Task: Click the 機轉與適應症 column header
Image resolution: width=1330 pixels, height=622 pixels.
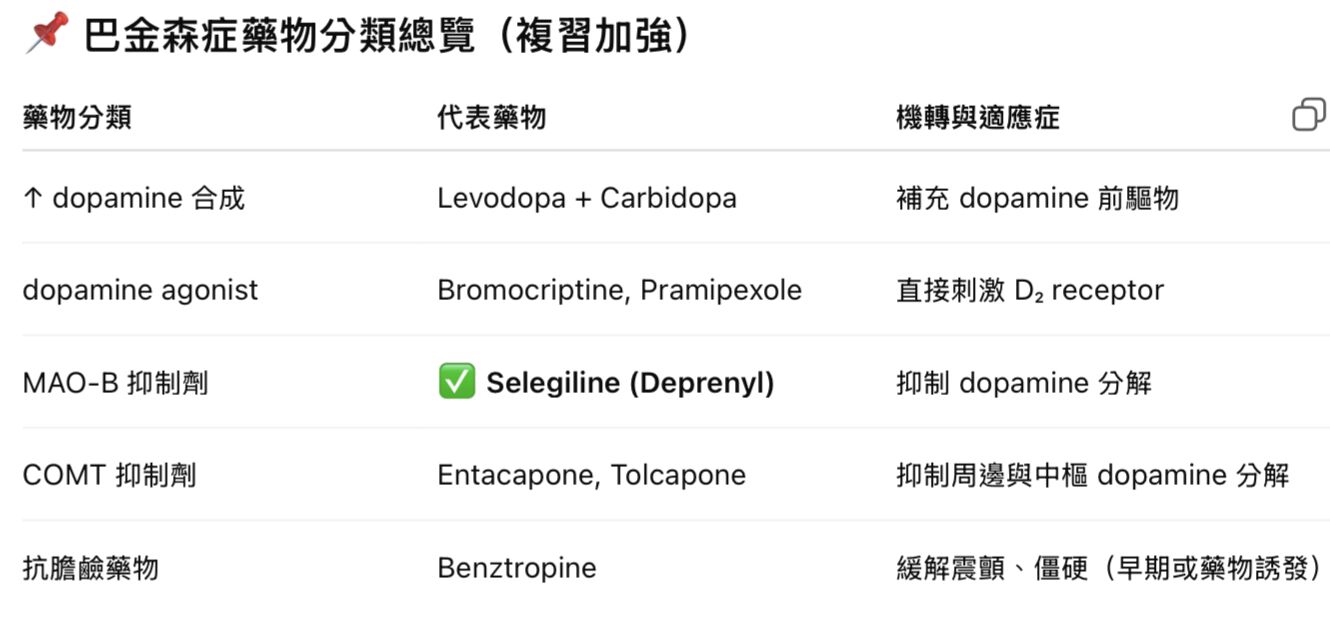Action: tap(977, 118)
